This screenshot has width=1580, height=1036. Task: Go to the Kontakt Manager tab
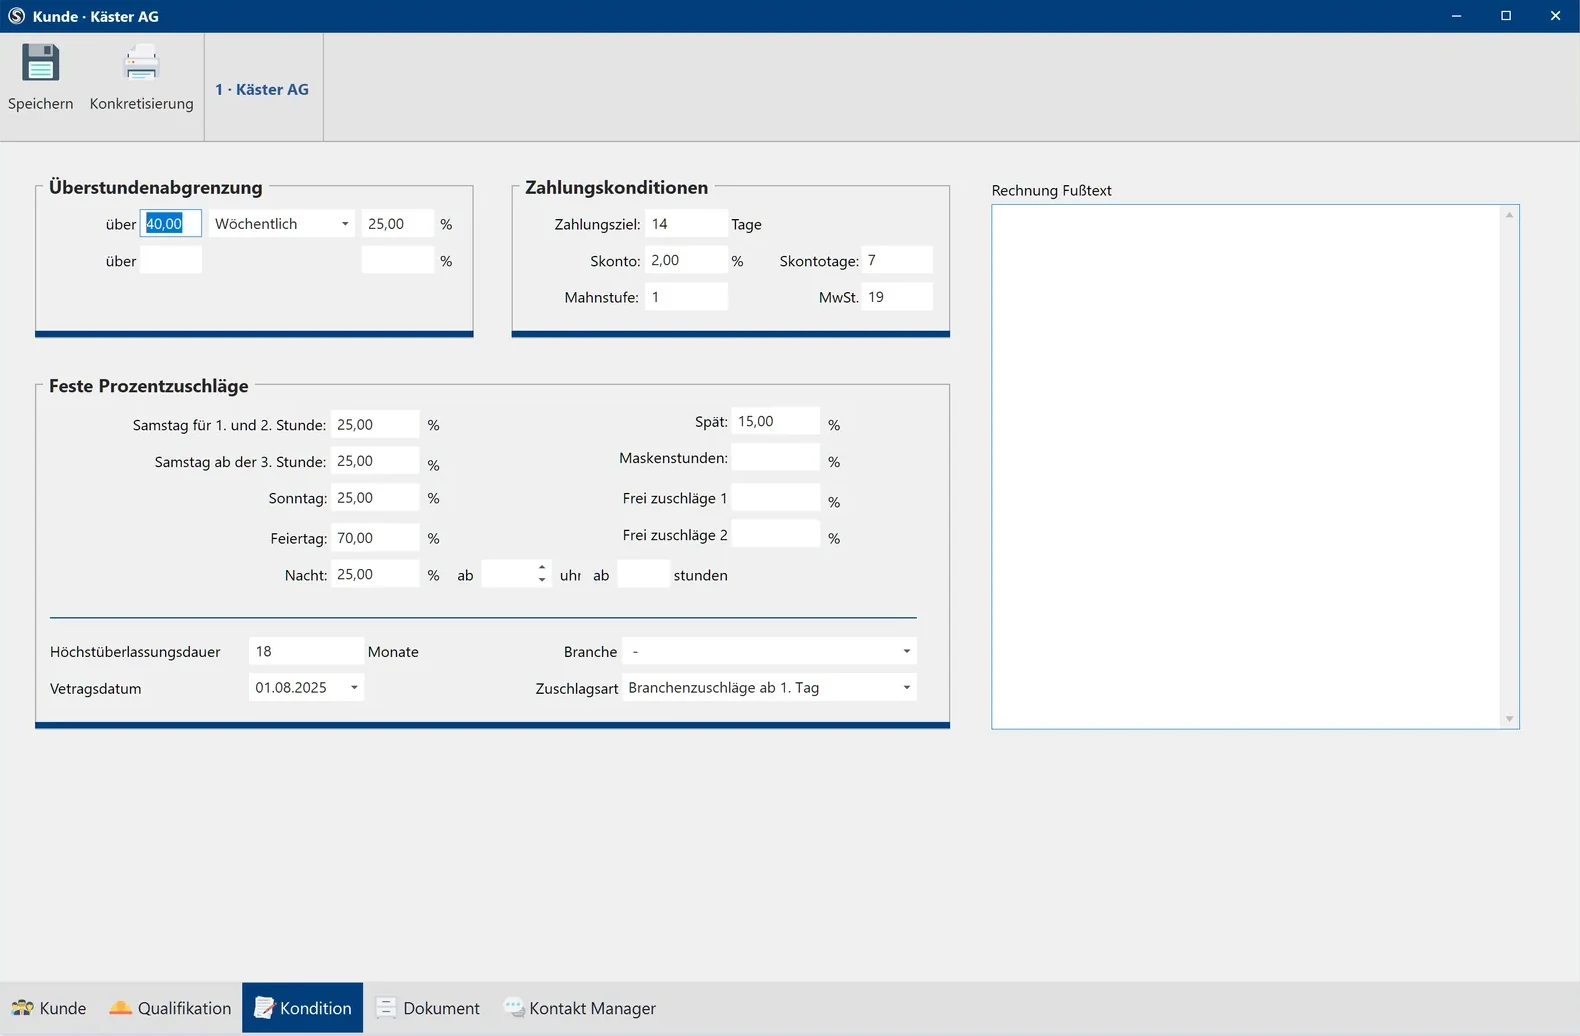click(580, 1008)
